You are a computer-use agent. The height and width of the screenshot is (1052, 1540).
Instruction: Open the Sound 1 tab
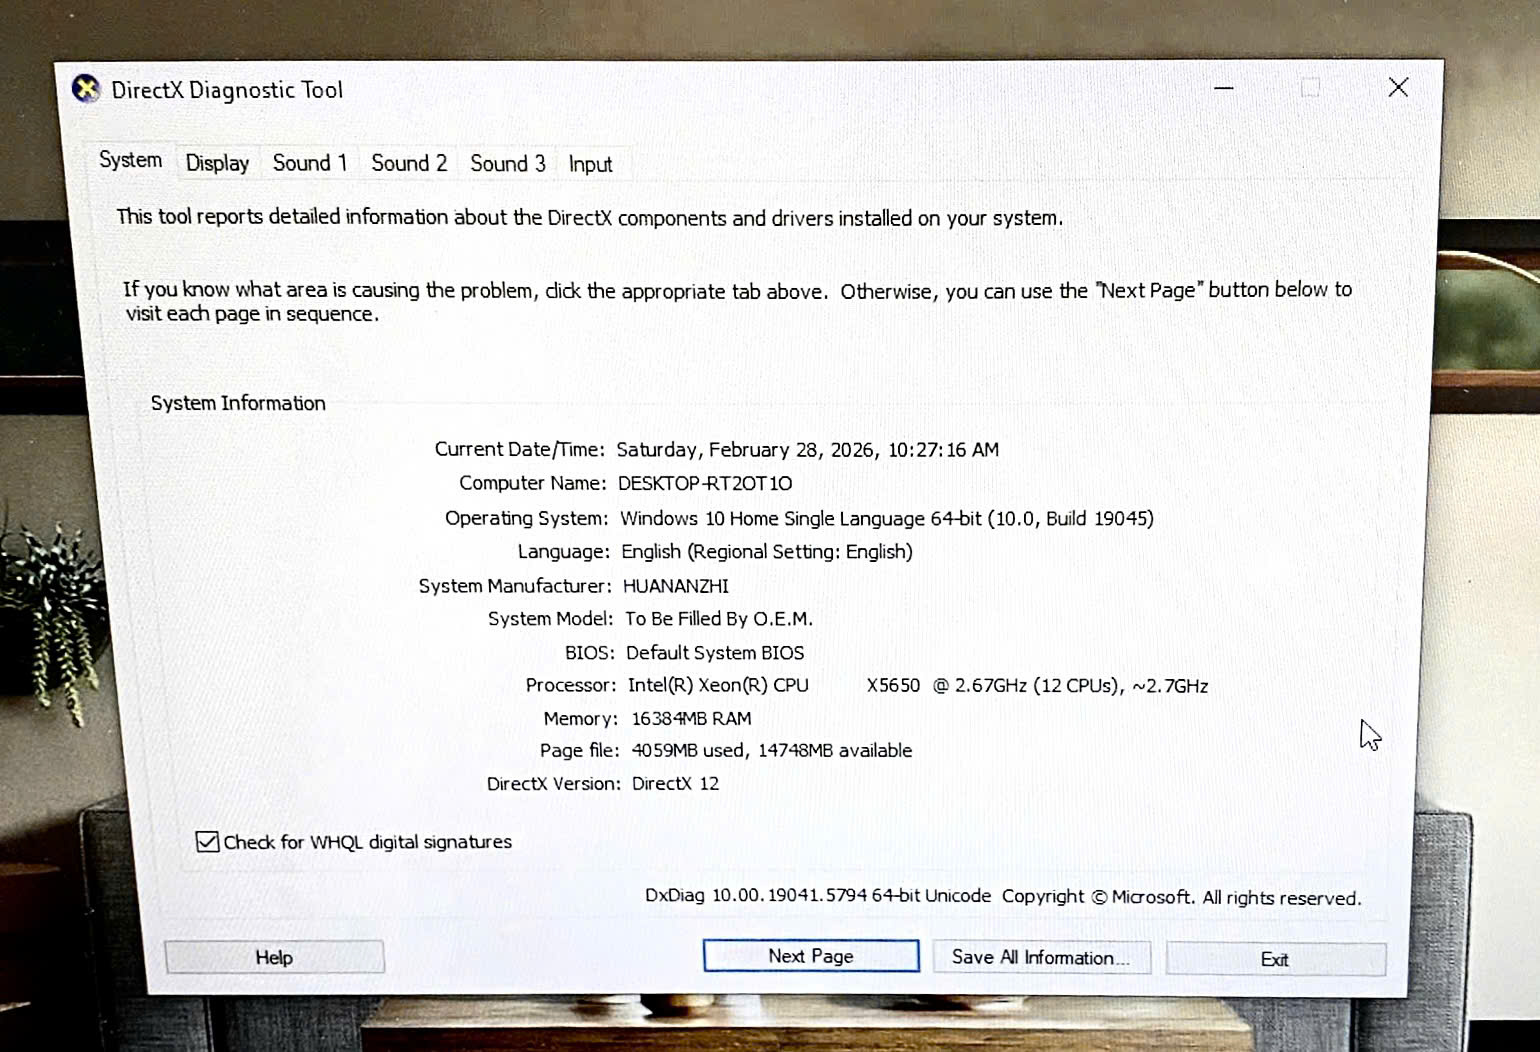[x=309, y=162]
